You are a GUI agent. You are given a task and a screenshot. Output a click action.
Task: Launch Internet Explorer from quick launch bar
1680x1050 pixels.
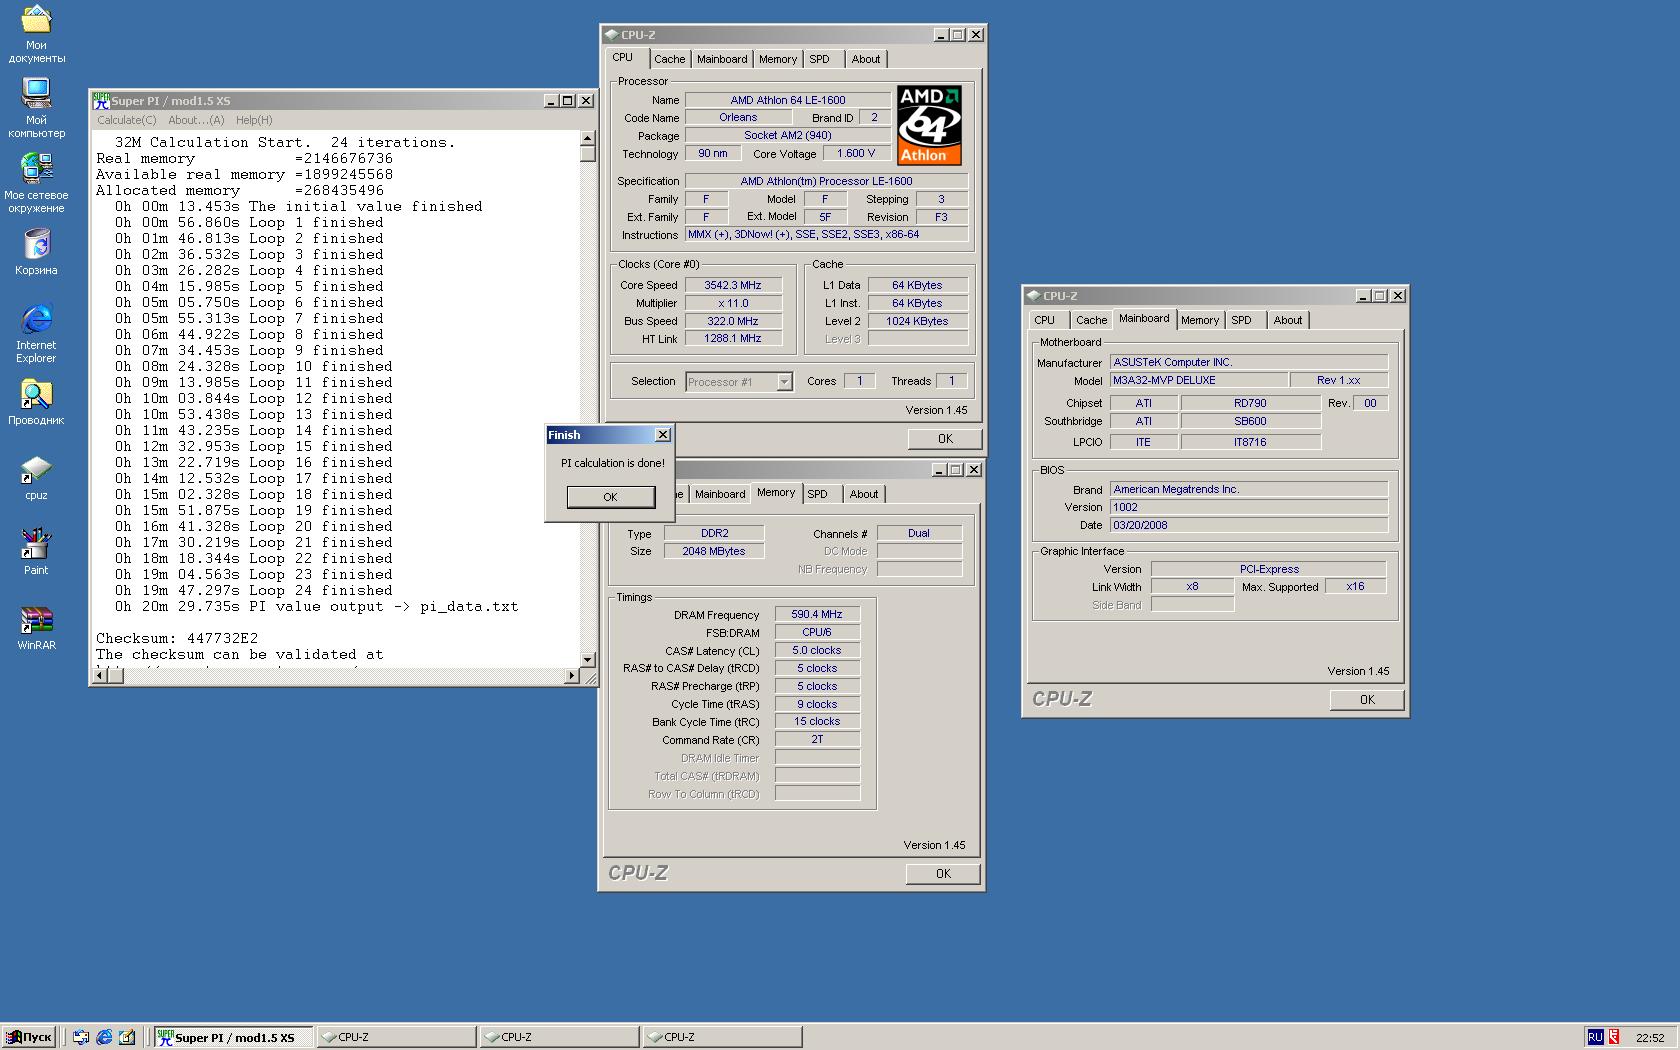pyautogui.click(x=104, y=1037)
